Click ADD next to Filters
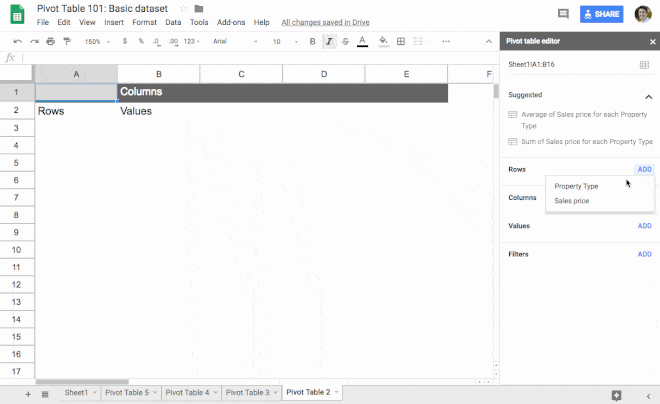 coord(644,254)
